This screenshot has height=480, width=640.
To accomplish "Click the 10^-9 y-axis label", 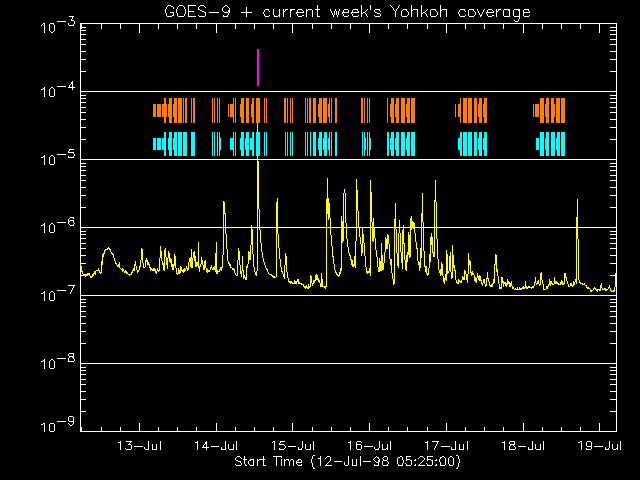I will coord(58,425).
